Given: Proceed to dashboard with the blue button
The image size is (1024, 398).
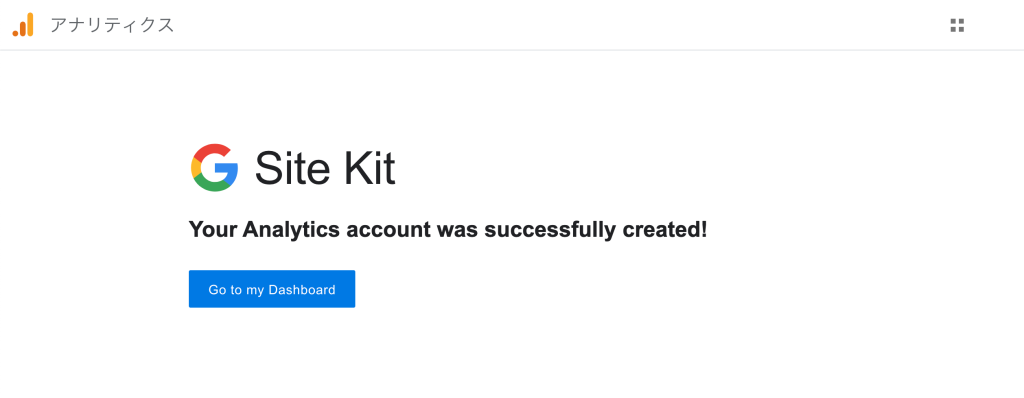Looking at the screenshot, I should 272,289.
